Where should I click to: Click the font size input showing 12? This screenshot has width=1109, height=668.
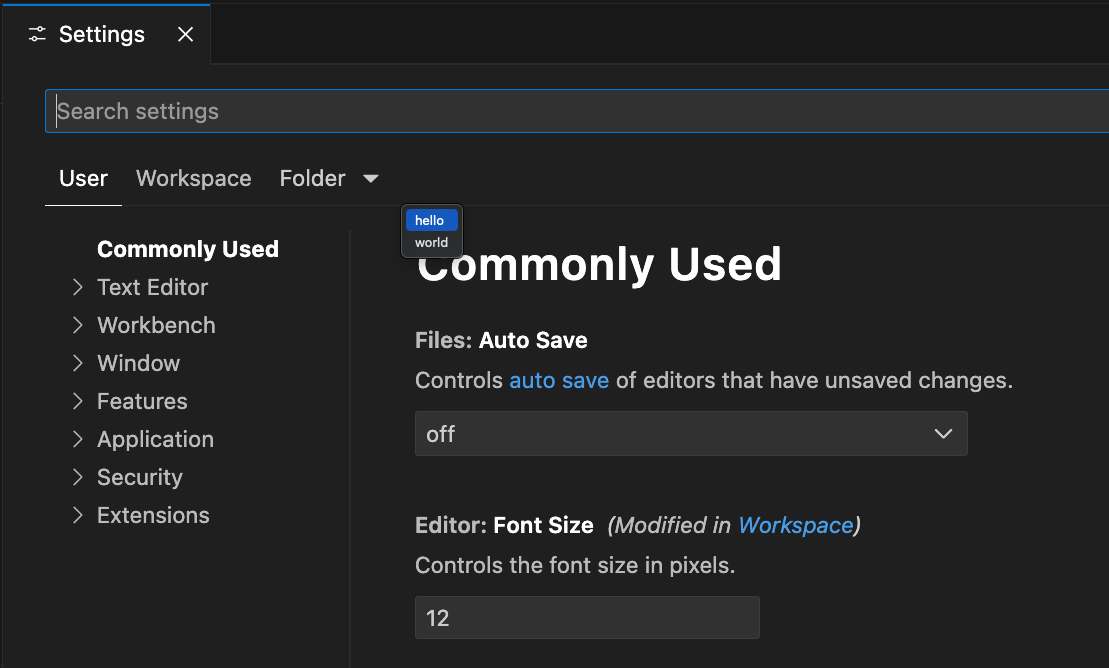[x=586, y=617]
